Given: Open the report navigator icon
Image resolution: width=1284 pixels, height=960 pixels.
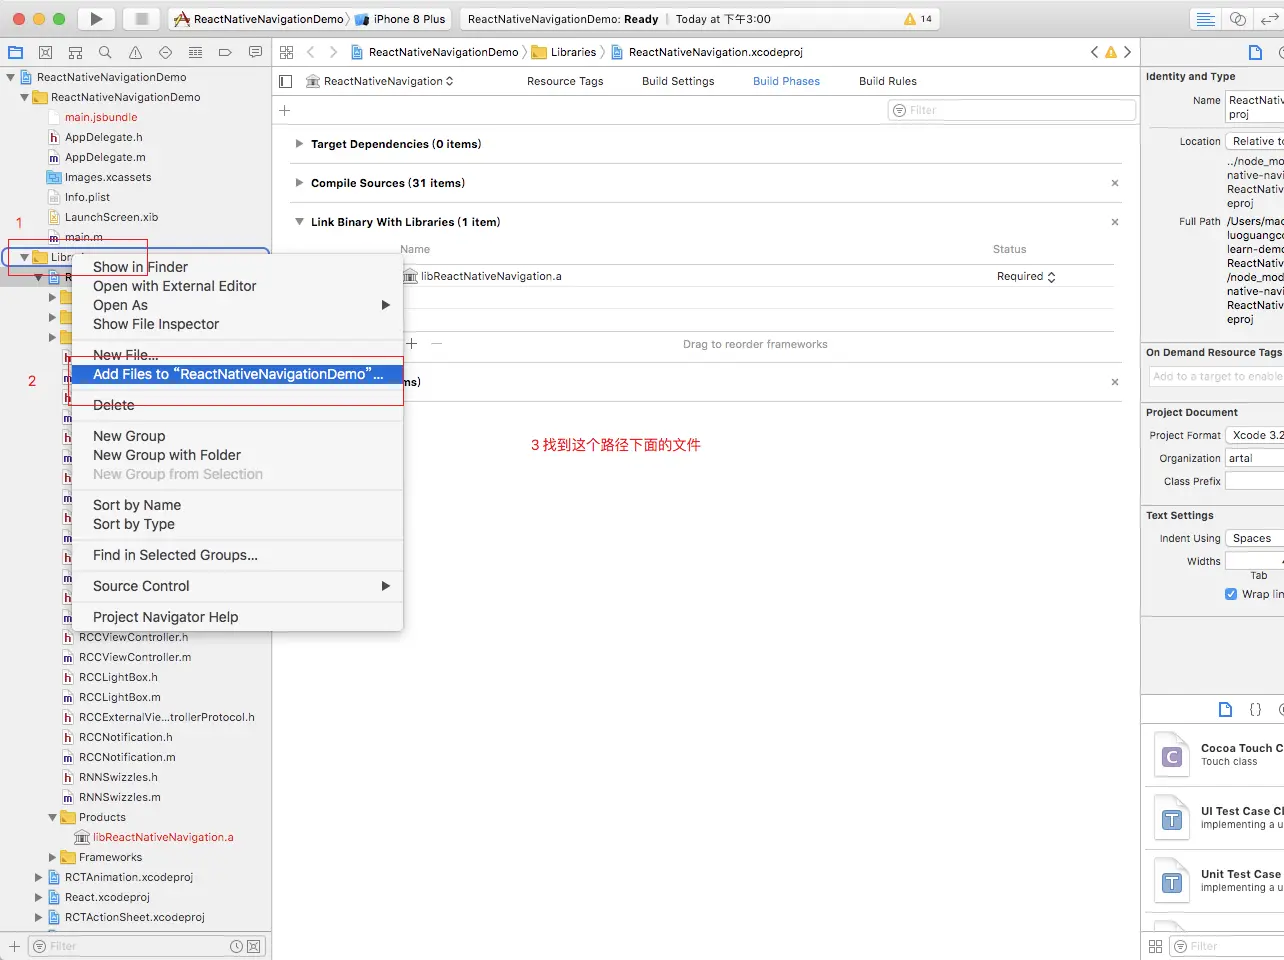Looking at the screenshot, I should click(x=255, y=52).
